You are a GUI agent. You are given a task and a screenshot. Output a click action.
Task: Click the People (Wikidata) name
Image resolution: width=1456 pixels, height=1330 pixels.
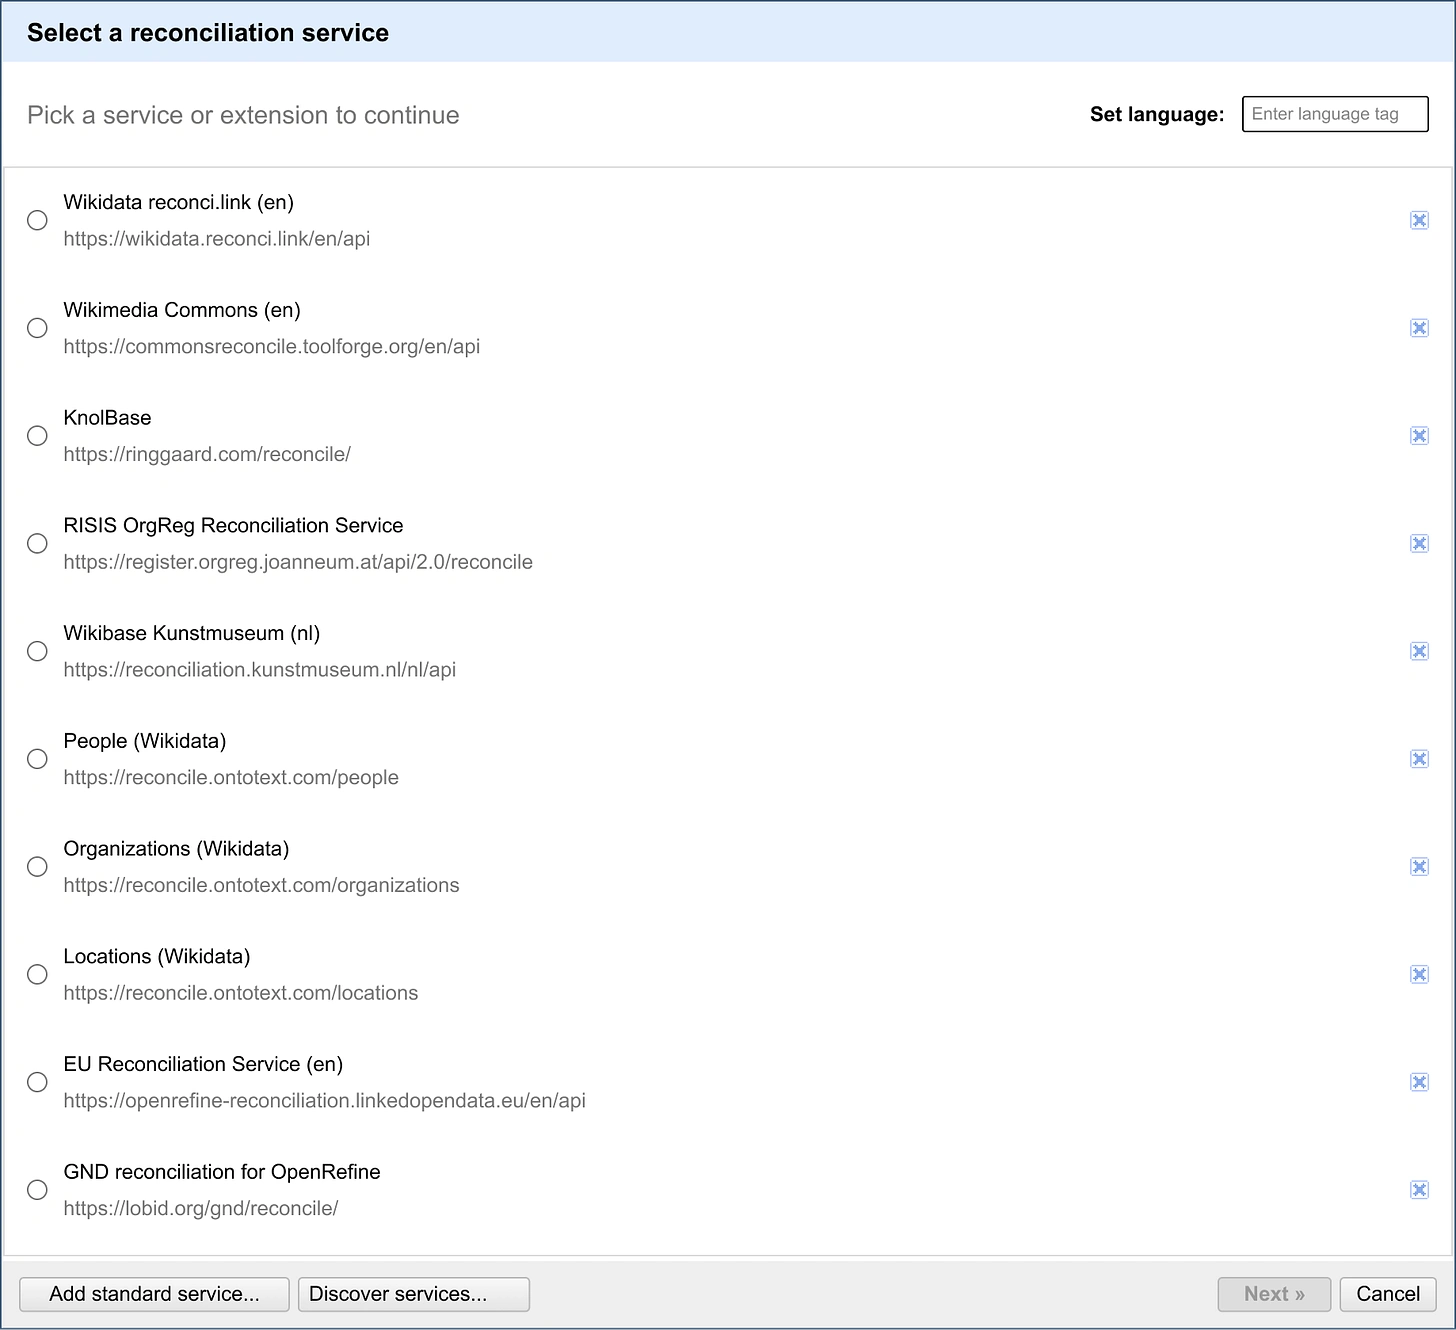(x=145, y=741)
